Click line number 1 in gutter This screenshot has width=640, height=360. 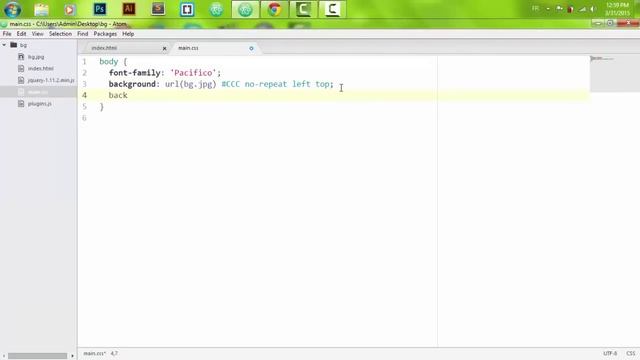point(84,62)
